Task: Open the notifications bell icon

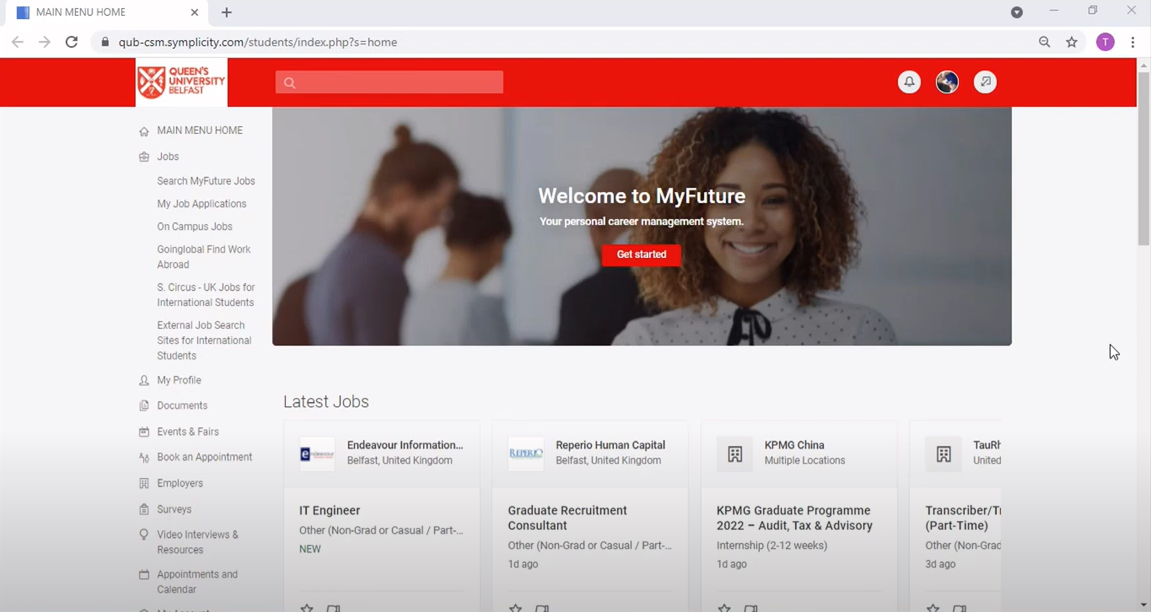Action: pyautogui.click(x=909, y=82)
